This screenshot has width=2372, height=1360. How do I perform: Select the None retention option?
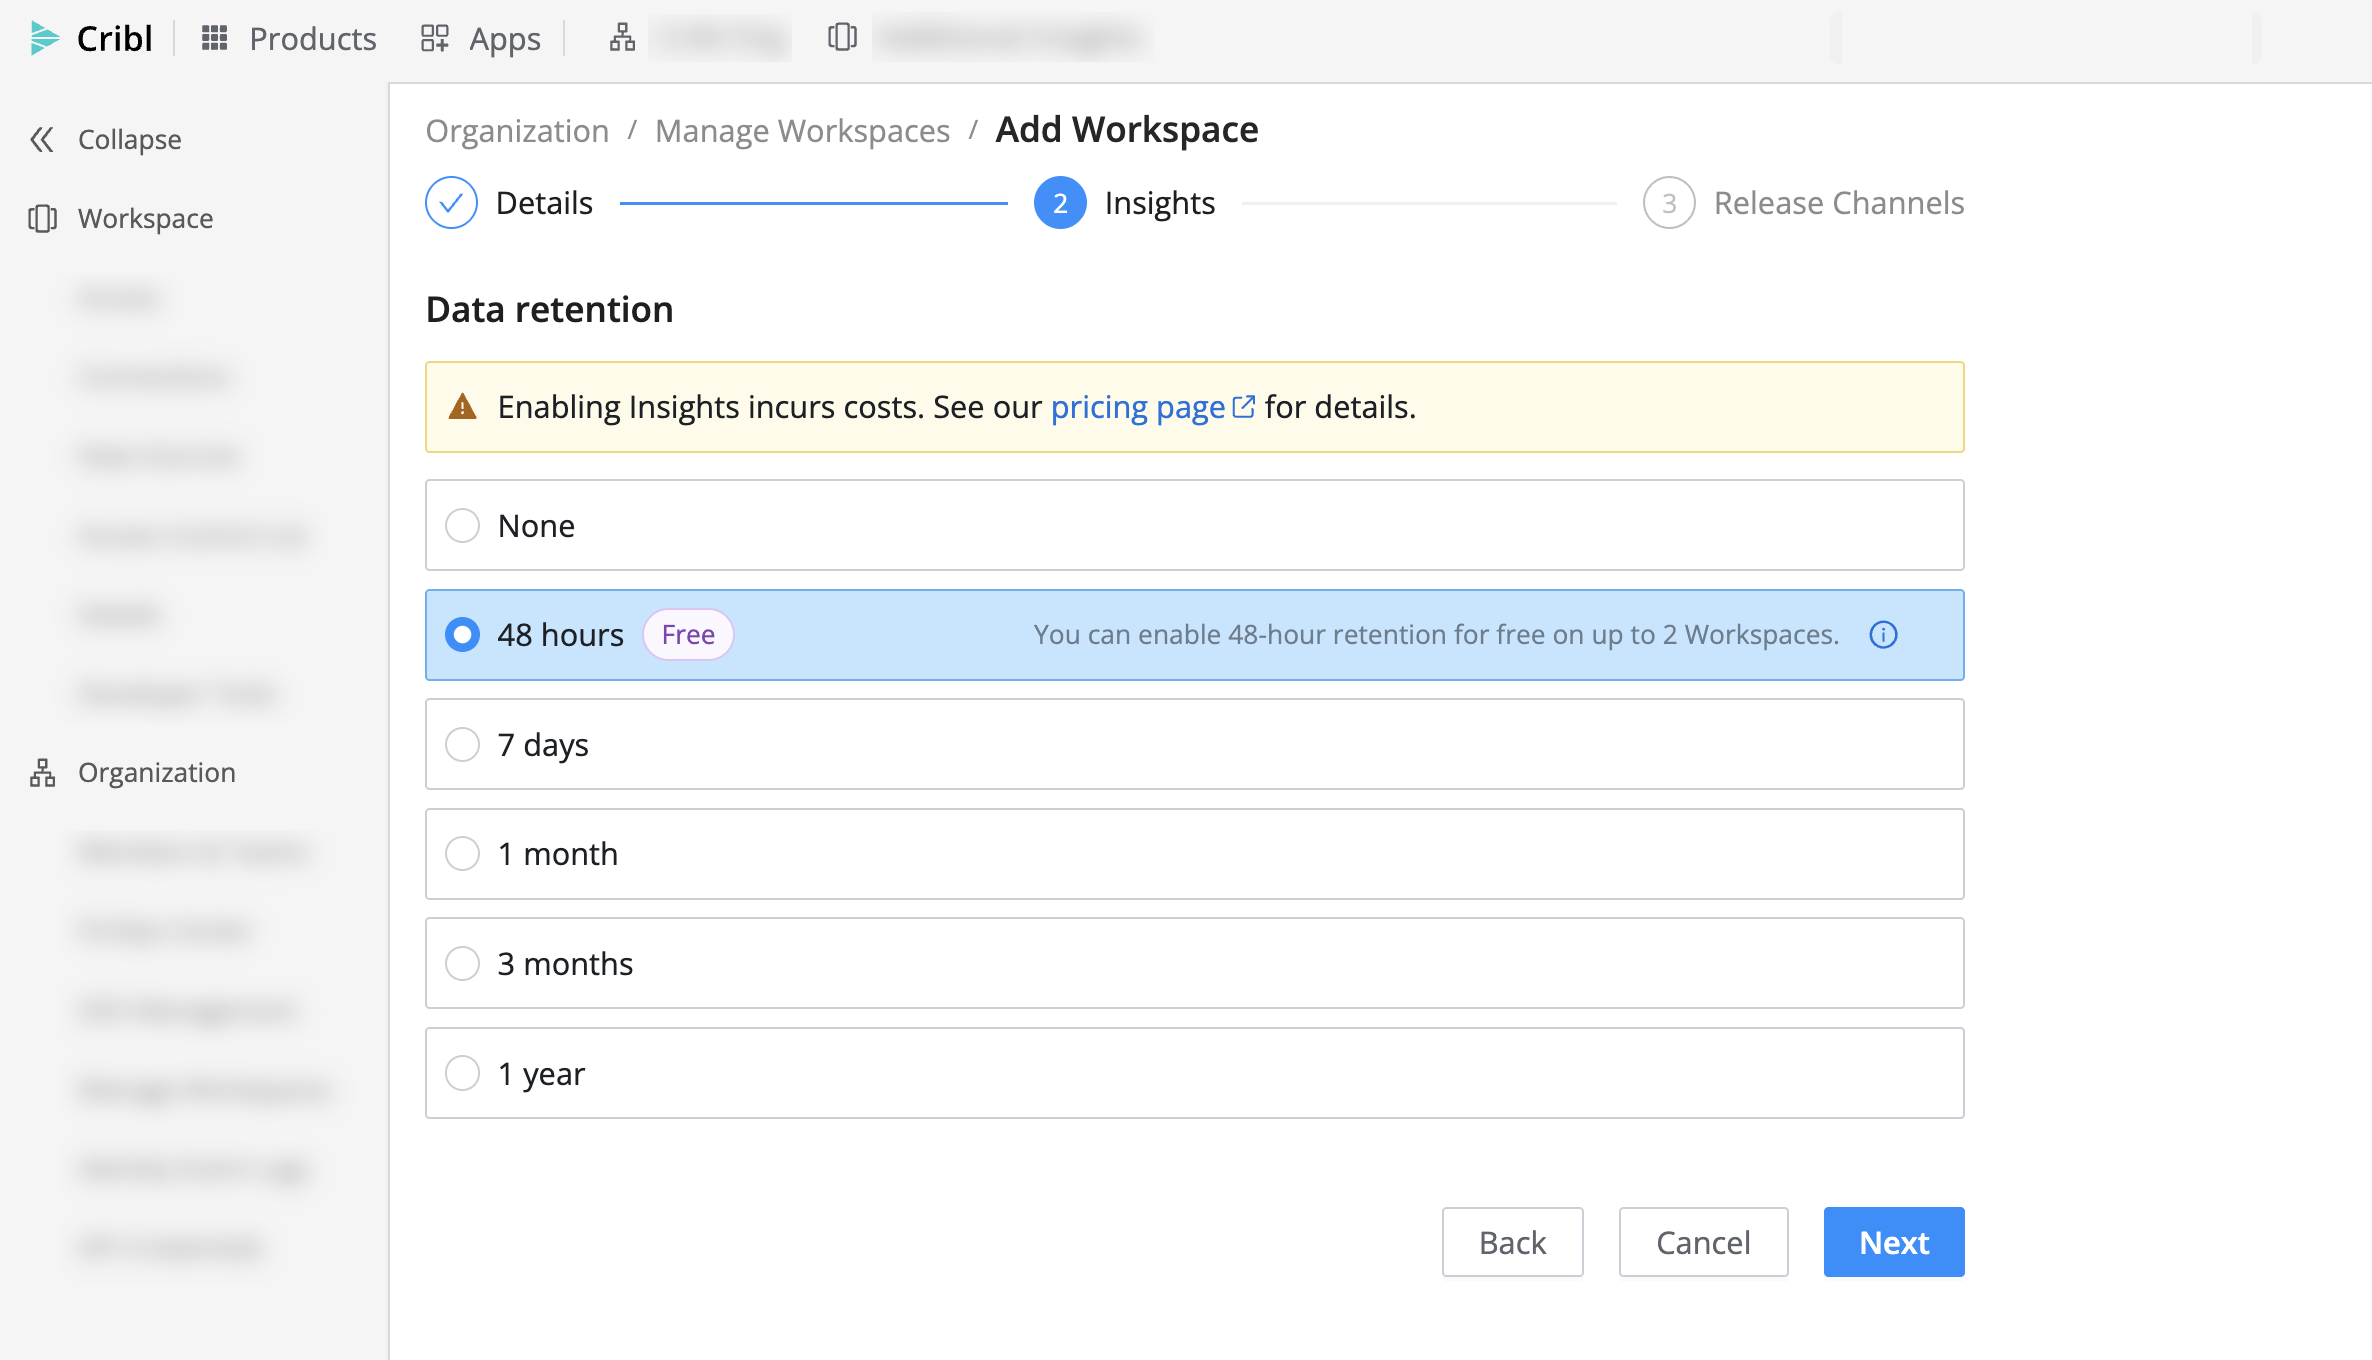coord(1195,525)
